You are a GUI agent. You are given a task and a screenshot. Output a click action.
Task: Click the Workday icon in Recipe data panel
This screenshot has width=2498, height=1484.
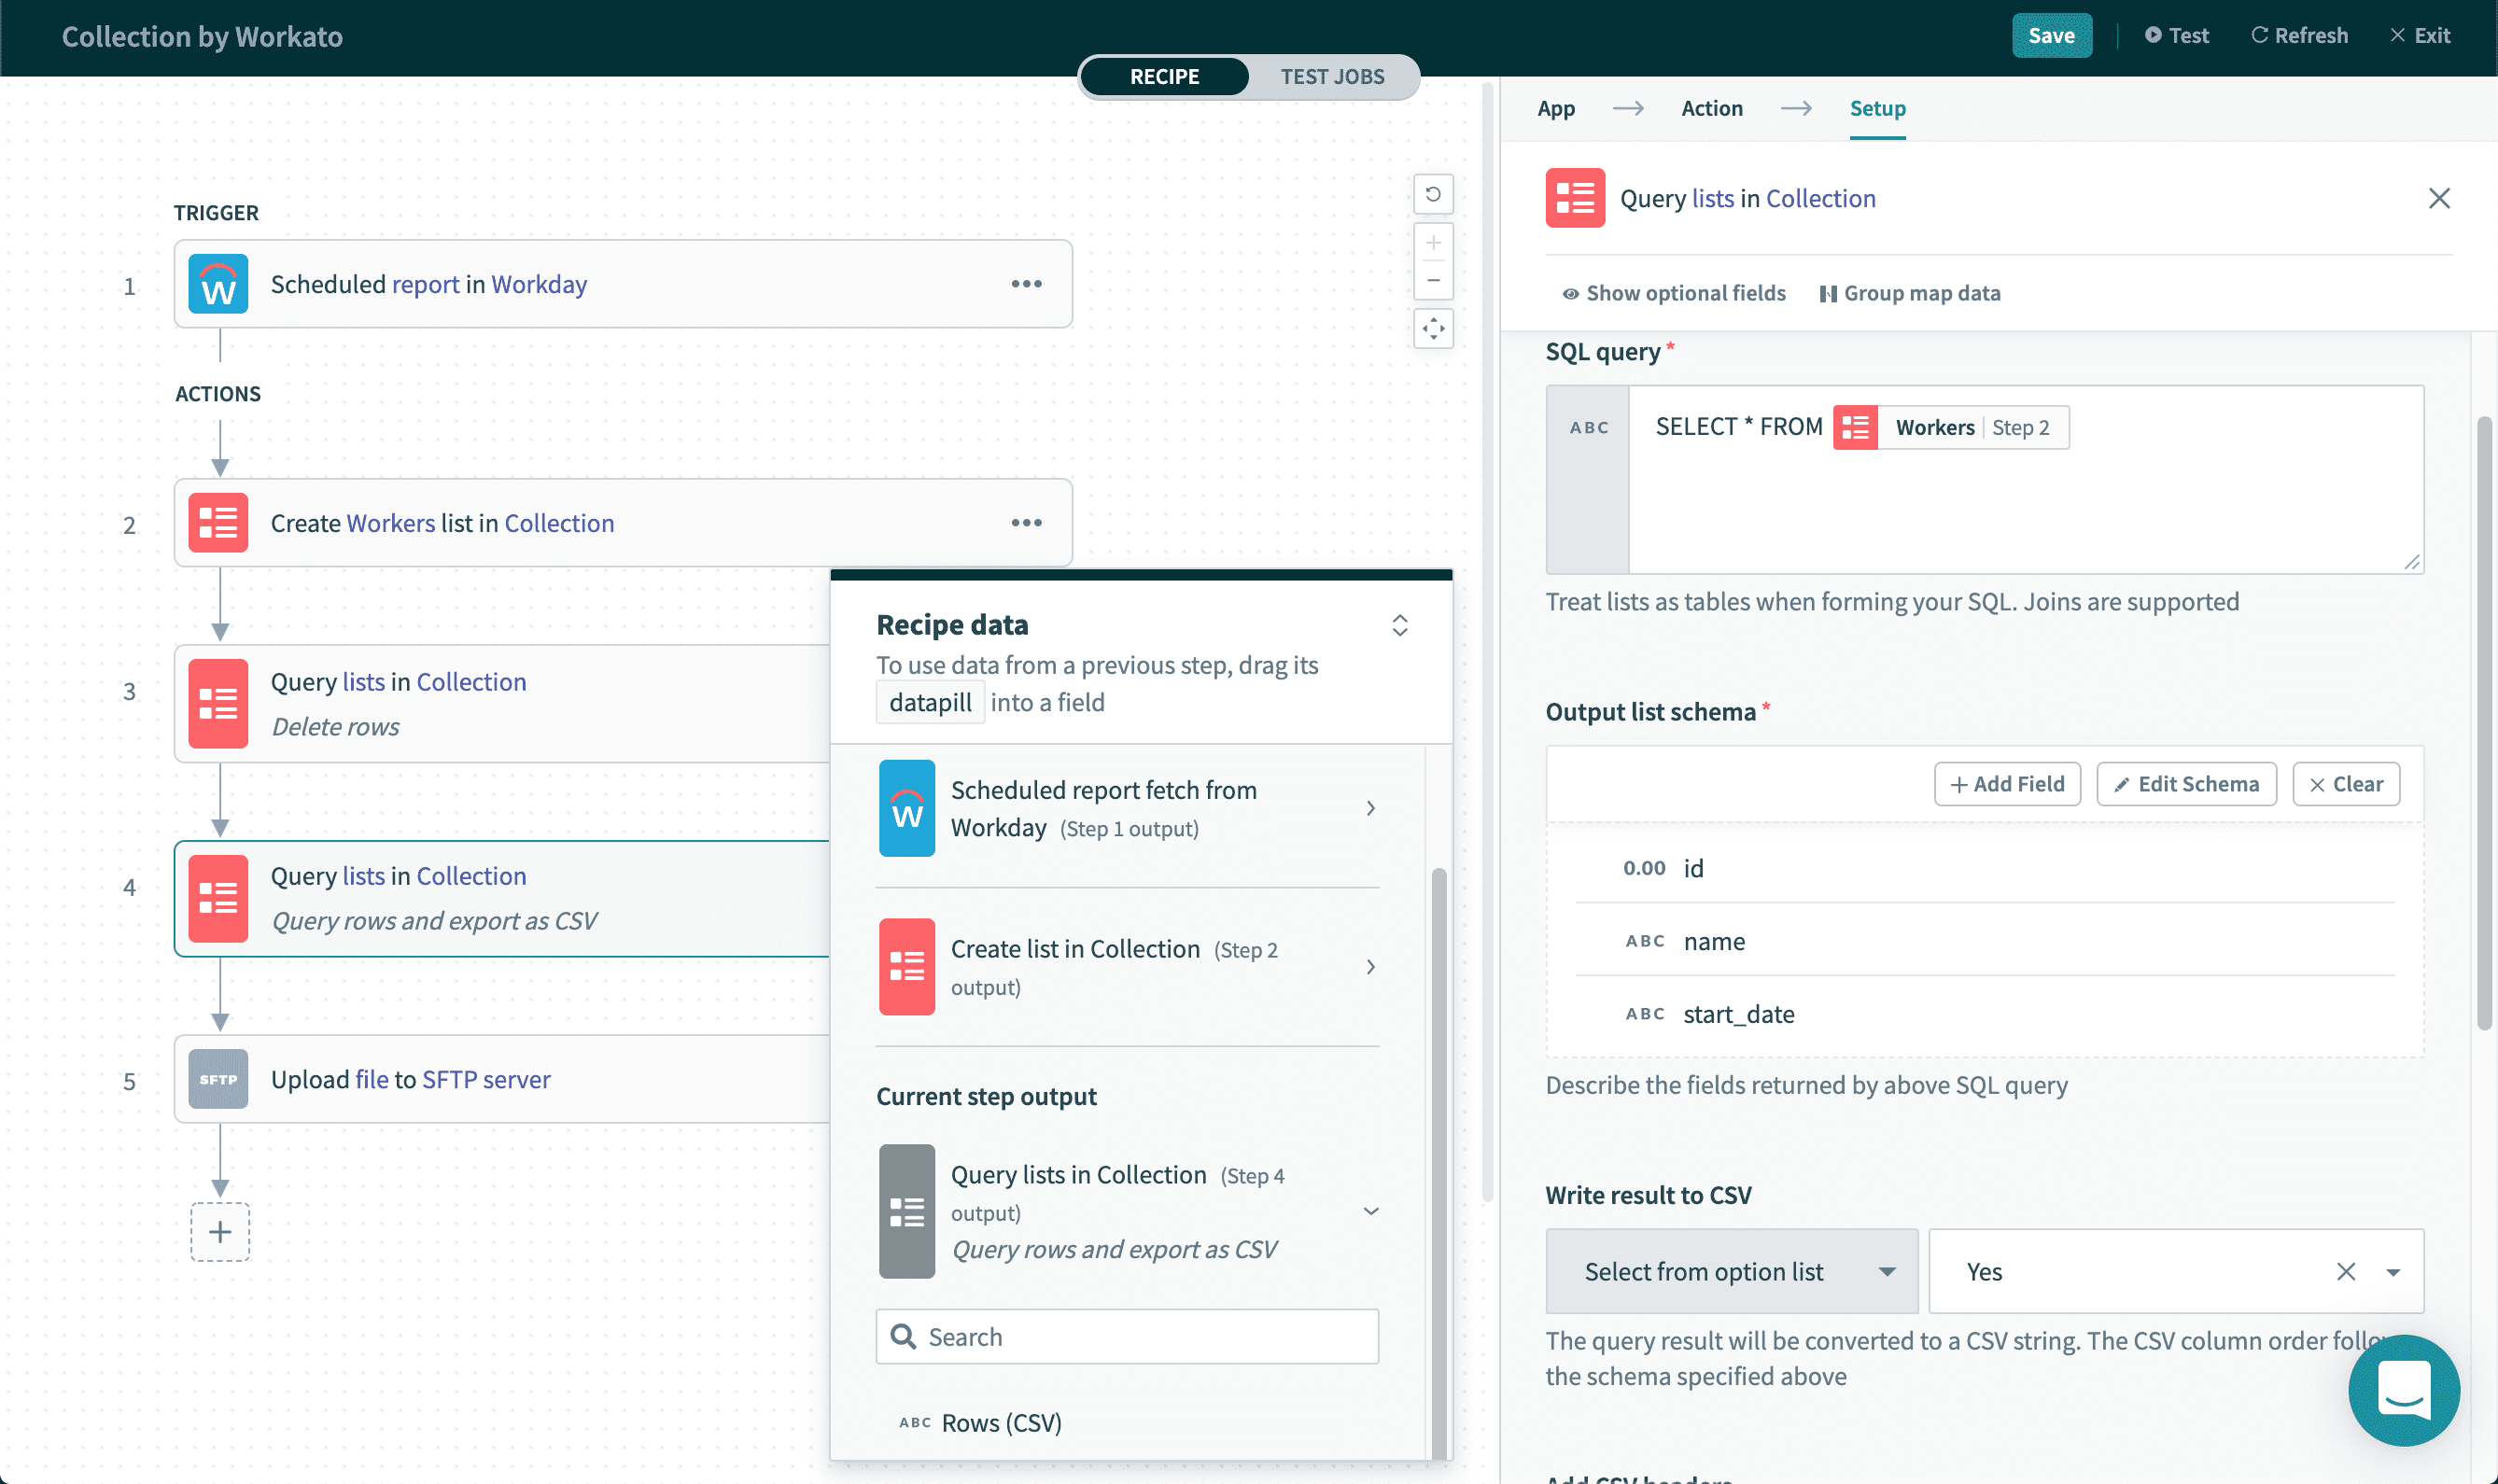pyautogui.click(x=906, y=807)
